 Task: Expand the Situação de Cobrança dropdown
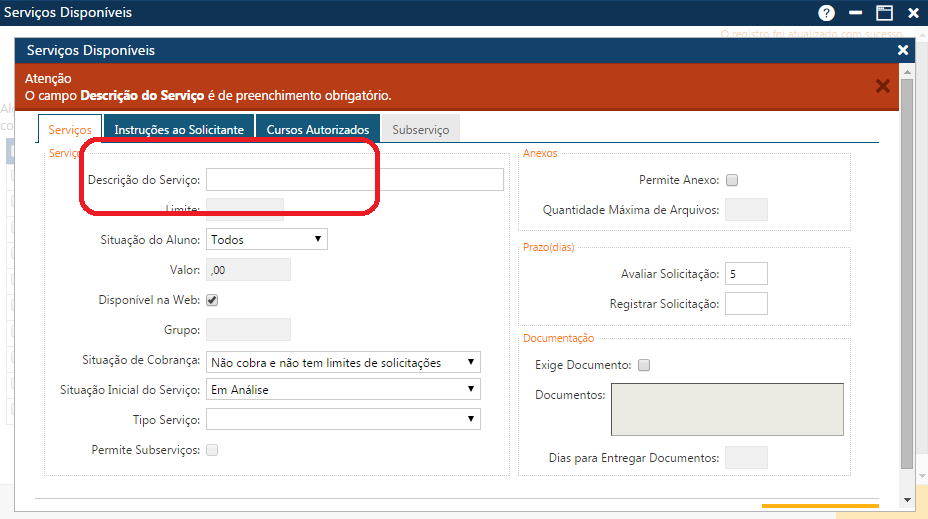tap(343, 362)
